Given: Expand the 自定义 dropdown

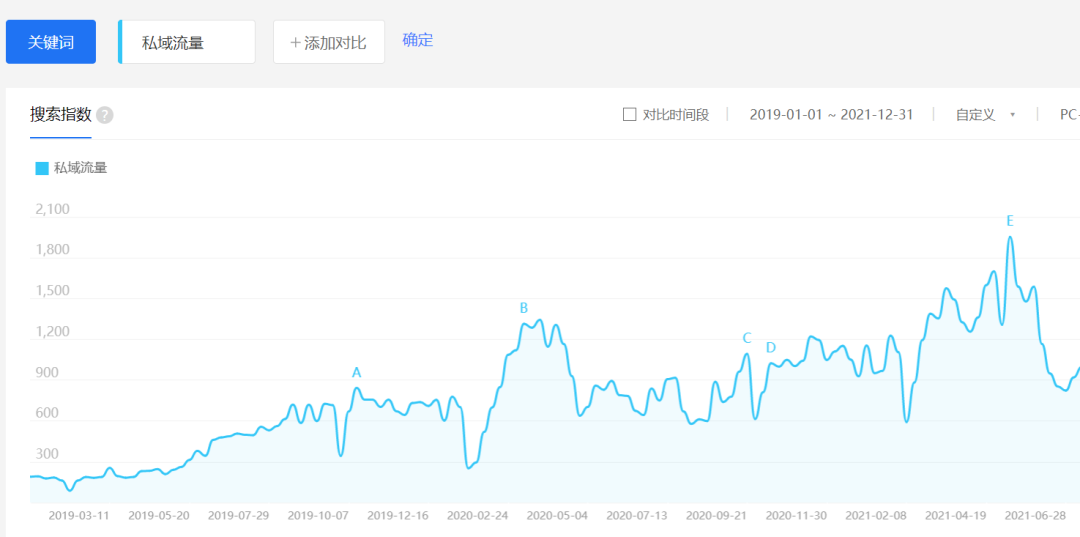Looking at the screenshot, I should [x=985, y=115].
